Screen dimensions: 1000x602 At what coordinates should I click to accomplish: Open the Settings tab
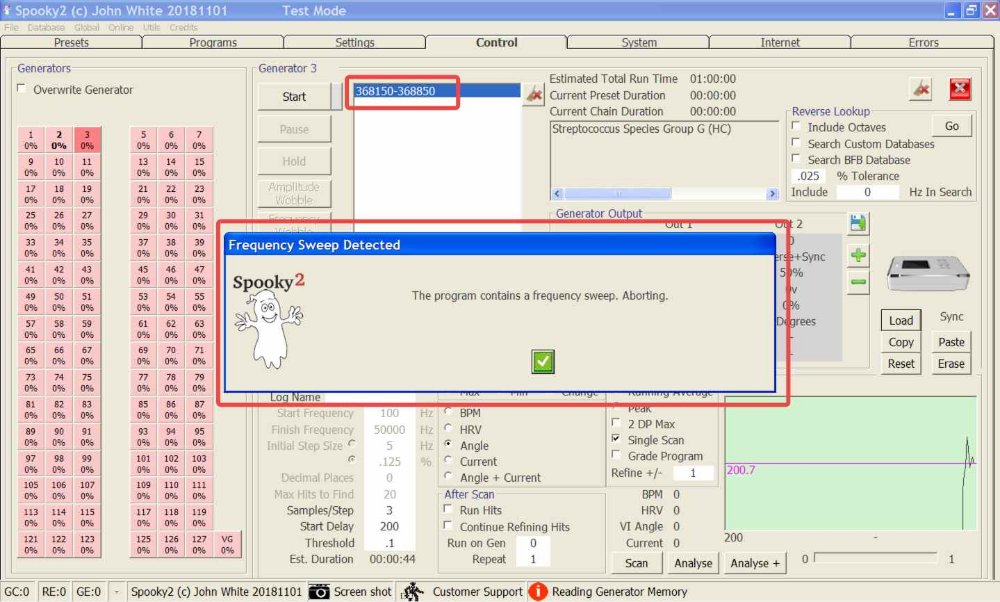pyautogui.click(x=355, y=42)
